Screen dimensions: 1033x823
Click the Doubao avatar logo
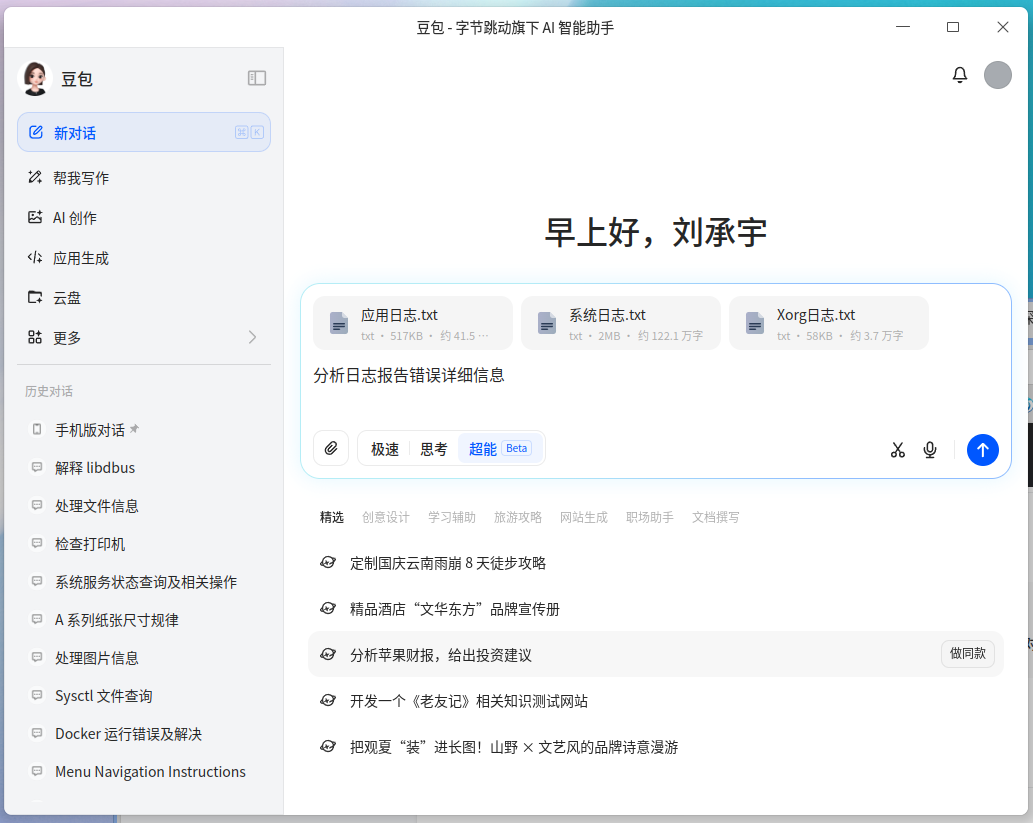click(35, 78)
